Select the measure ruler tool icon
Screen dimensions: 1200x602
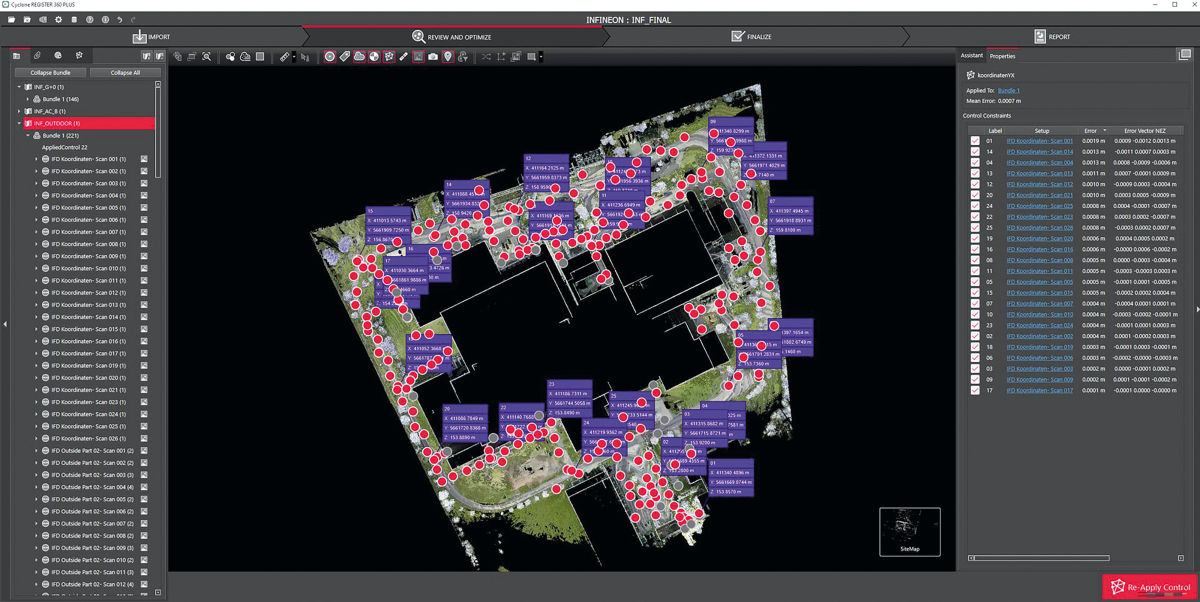coord(284,57)
